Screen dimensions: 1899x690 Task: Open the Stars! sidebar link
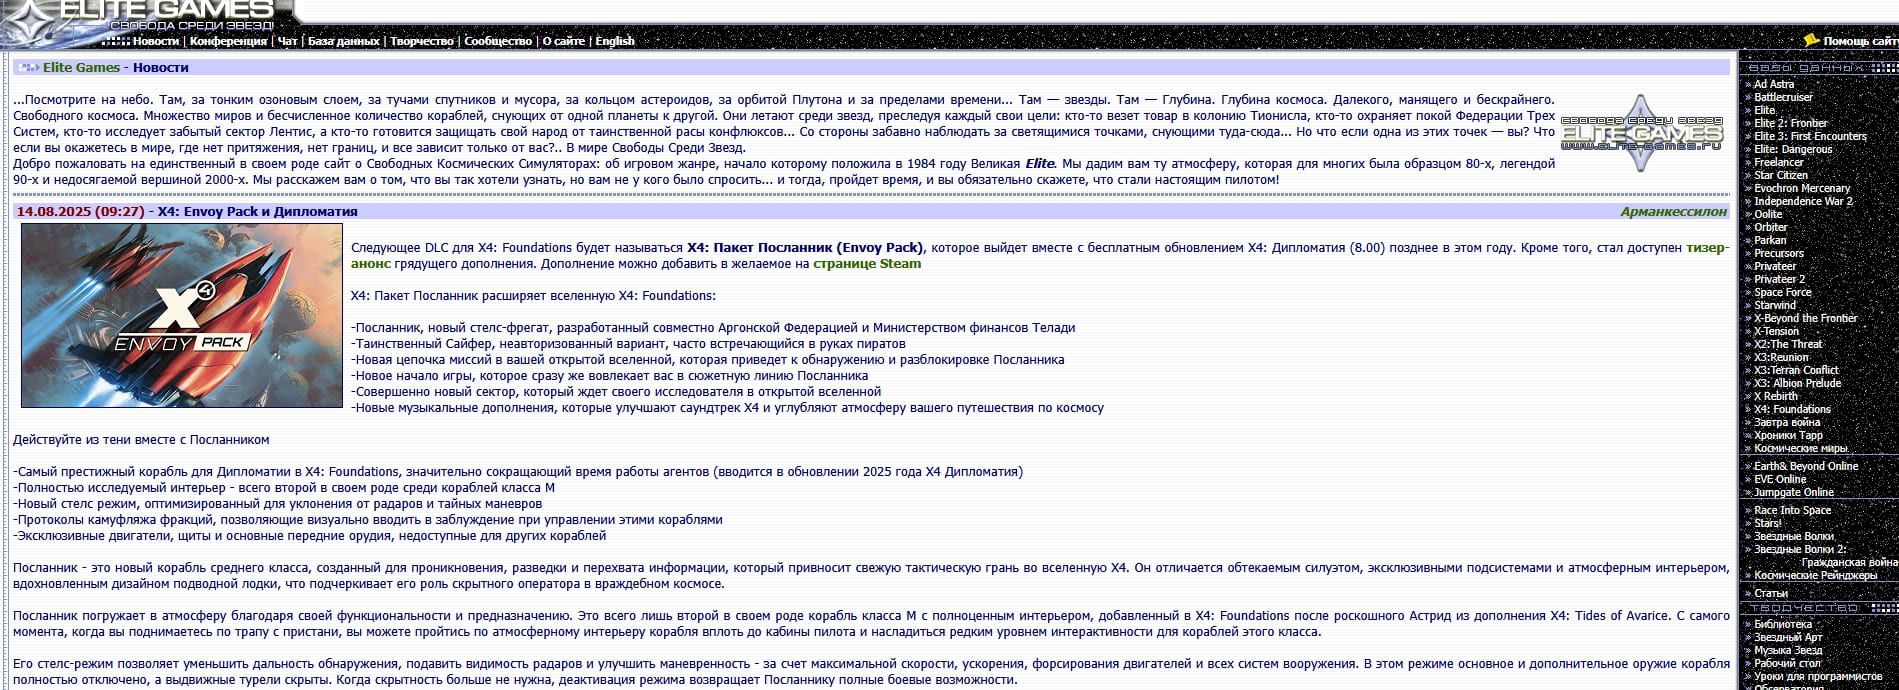(1767, 523)
